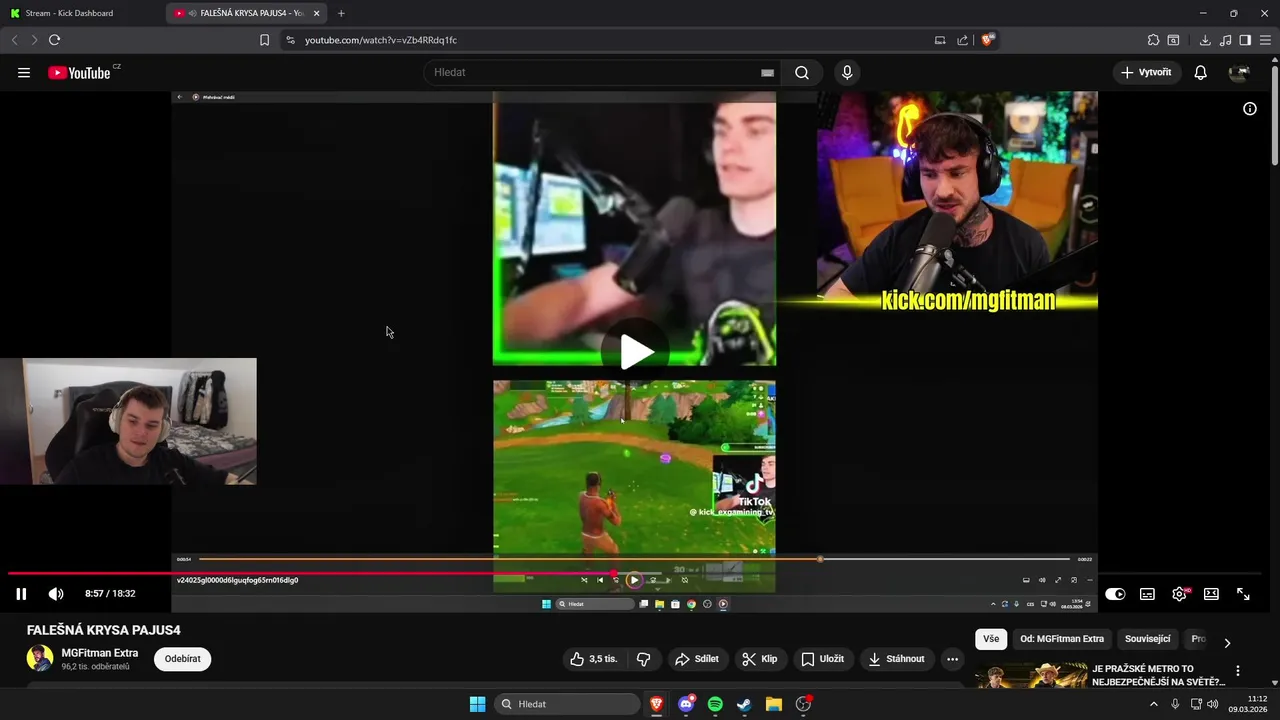Open Brave Shields lion icon

[988, 40]
